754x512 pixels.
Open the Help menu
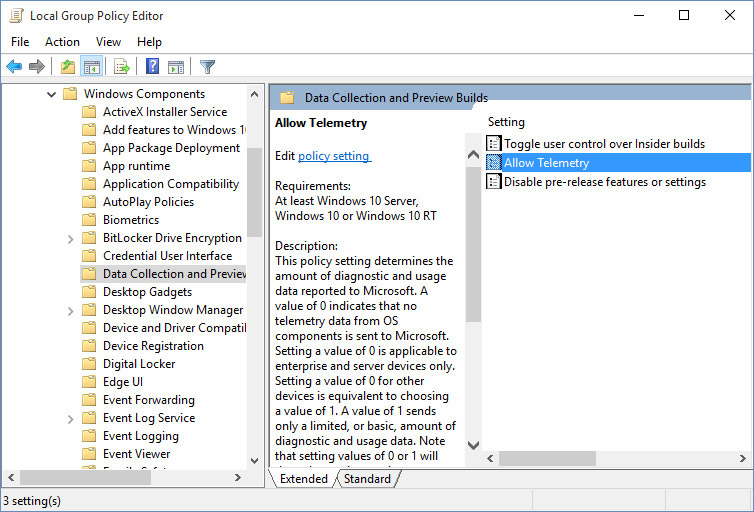point(149,42)
